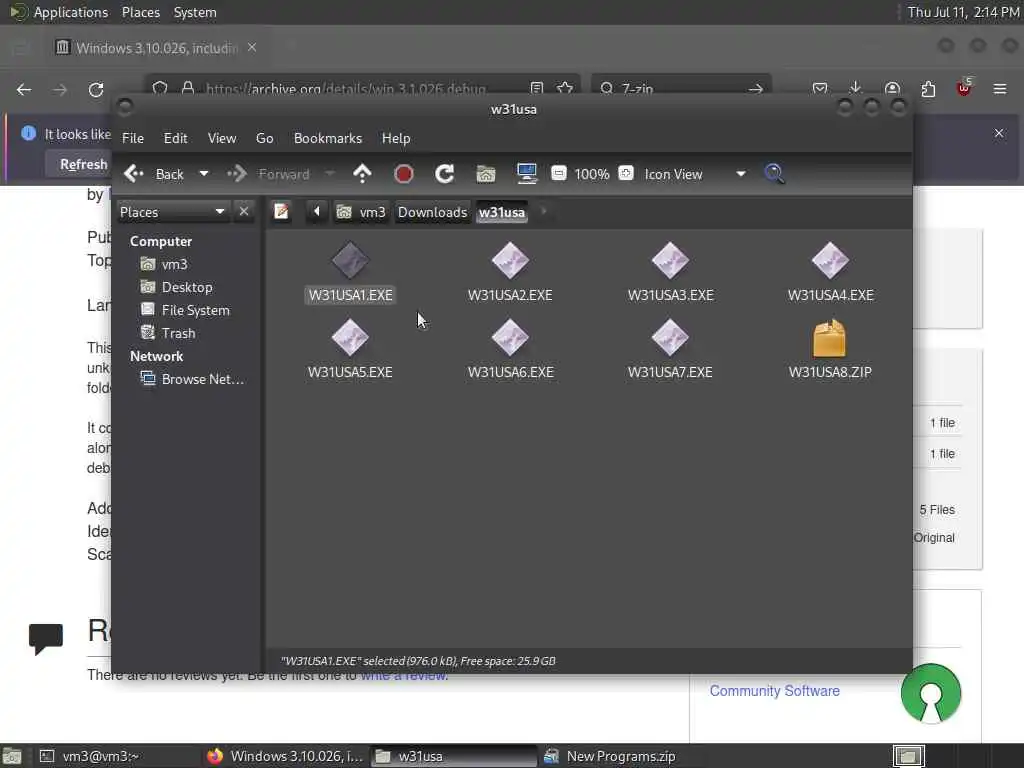Viewport: 1024px width, 768px height.
Task: Open the Firefox downloads arrow icon
Action: pyautogui.click(x=856, y=88)
